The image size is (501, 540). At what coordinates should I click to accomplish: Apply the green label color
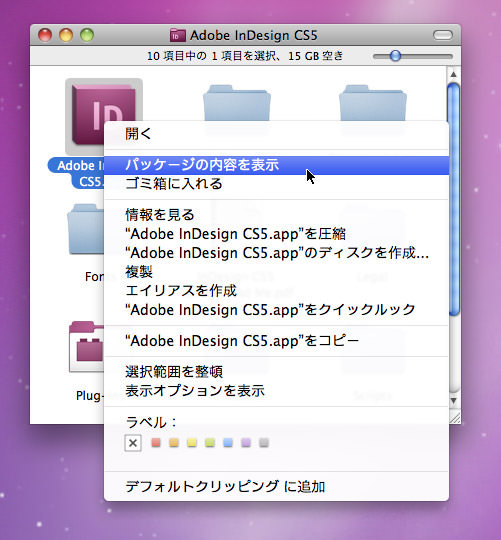210,443
